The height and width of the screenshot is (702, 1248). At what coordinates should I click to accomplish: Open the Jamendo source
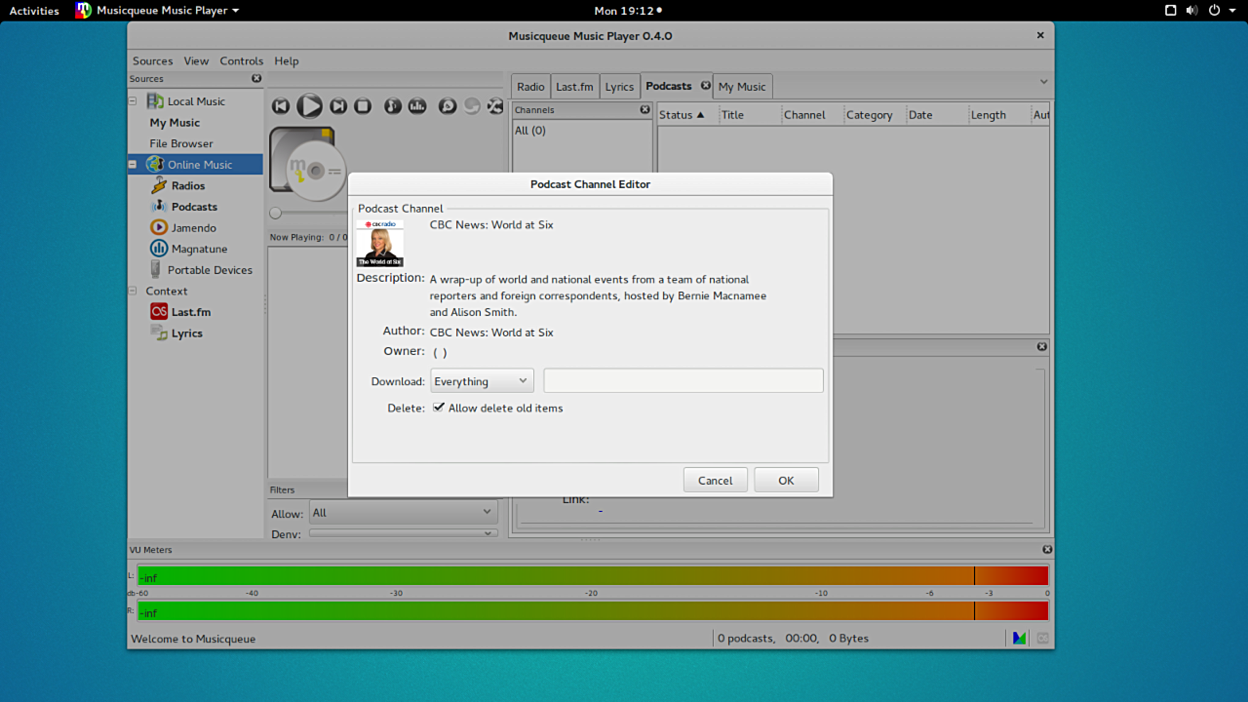point(193,227)
